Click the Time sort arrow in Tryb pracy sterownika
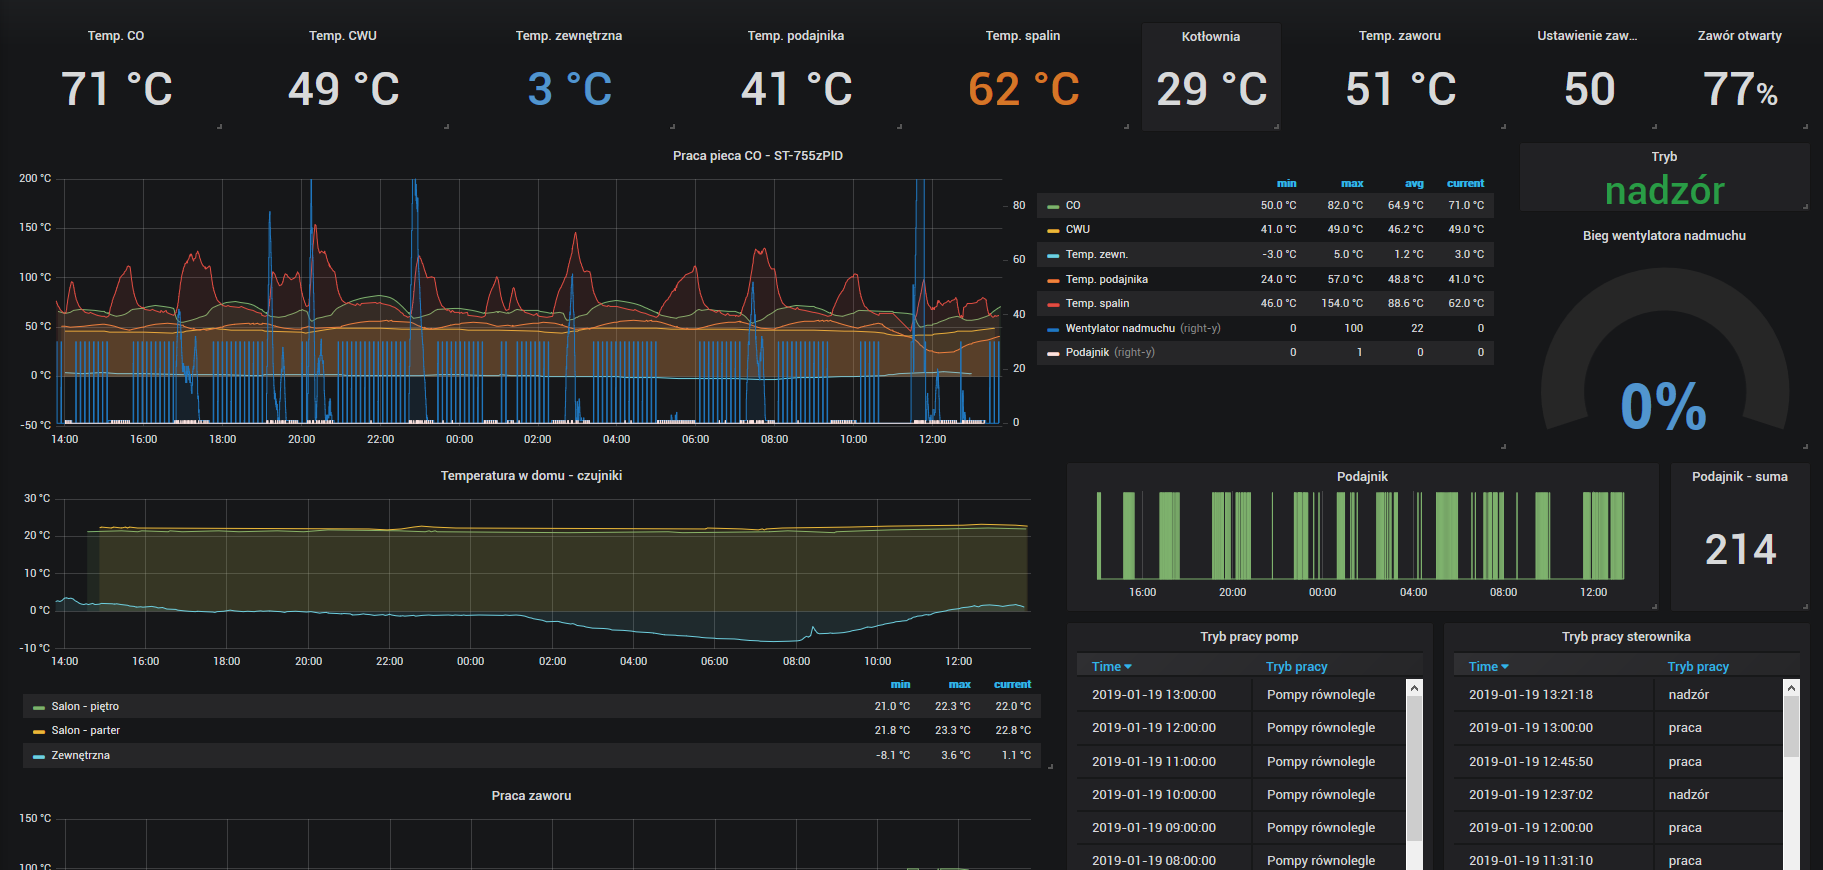This screenshot has width=1823, height=870. 1505,667
